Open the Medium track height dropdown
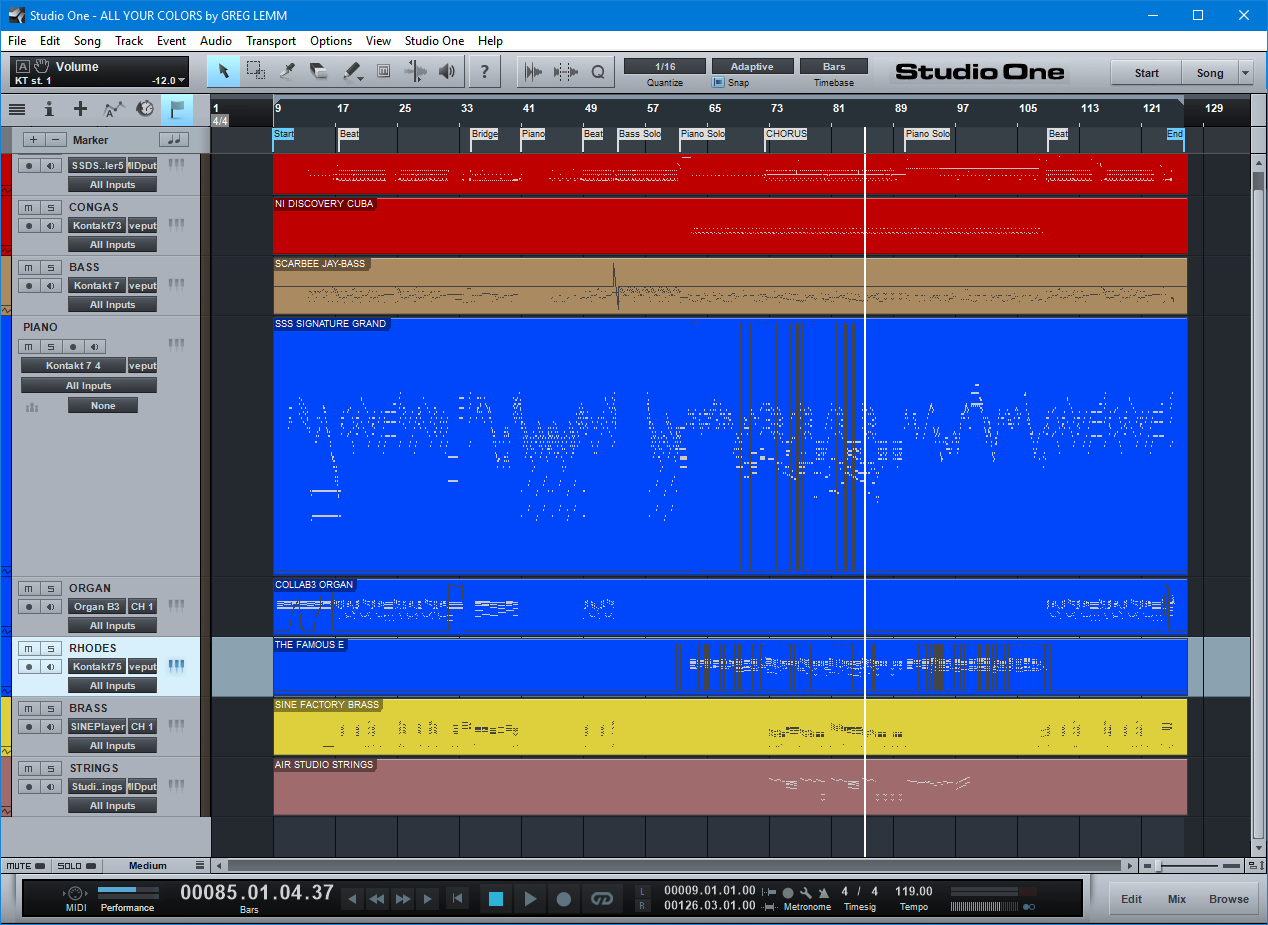1268x925 pixels. (x=155, y=866)
